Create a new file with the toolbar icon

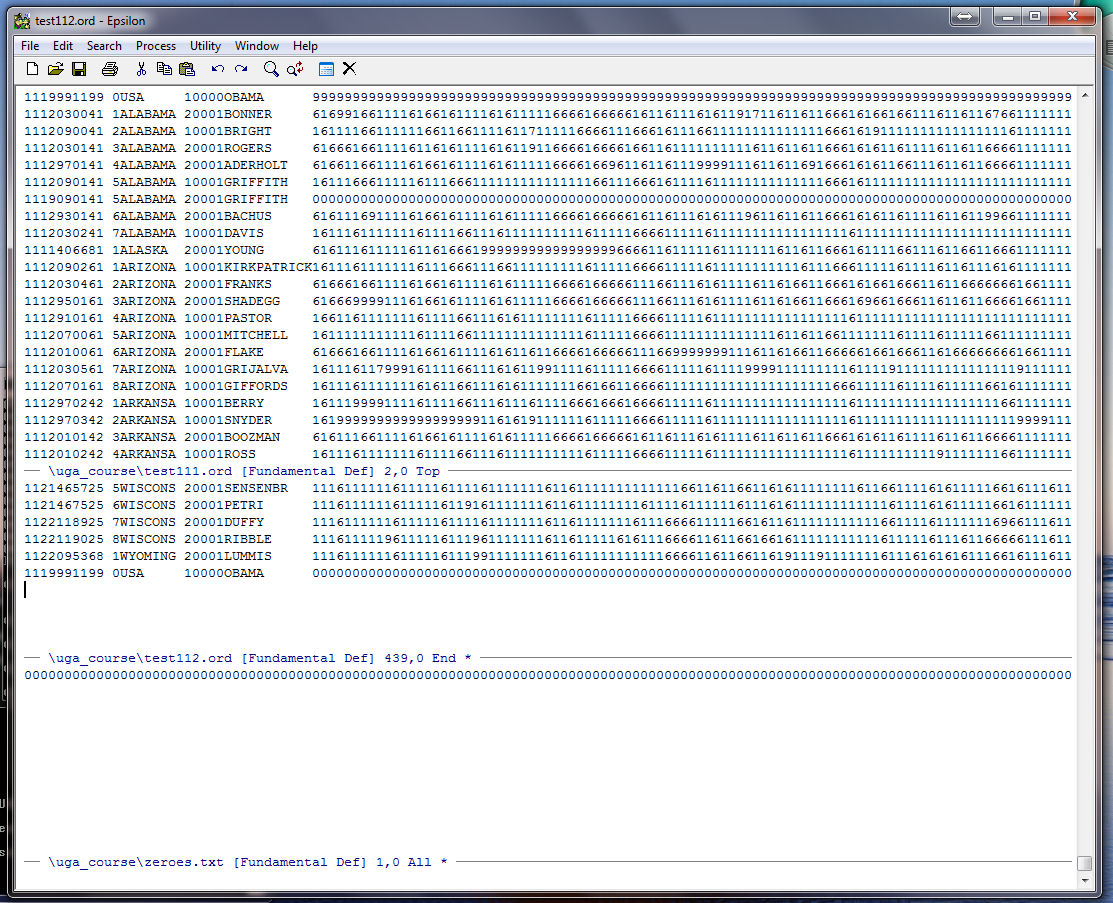tap(32, 69)
